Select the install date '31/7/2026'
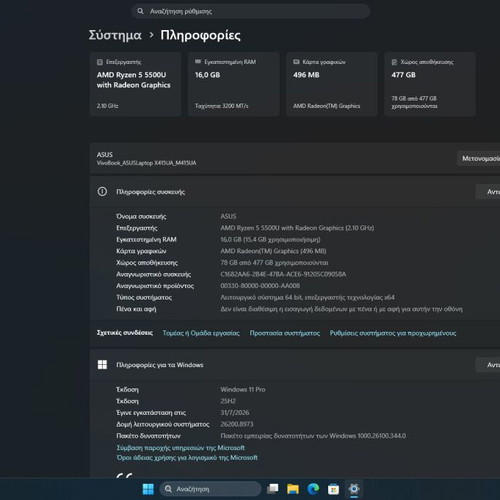The image size is (500, 500). click(235, 413)
